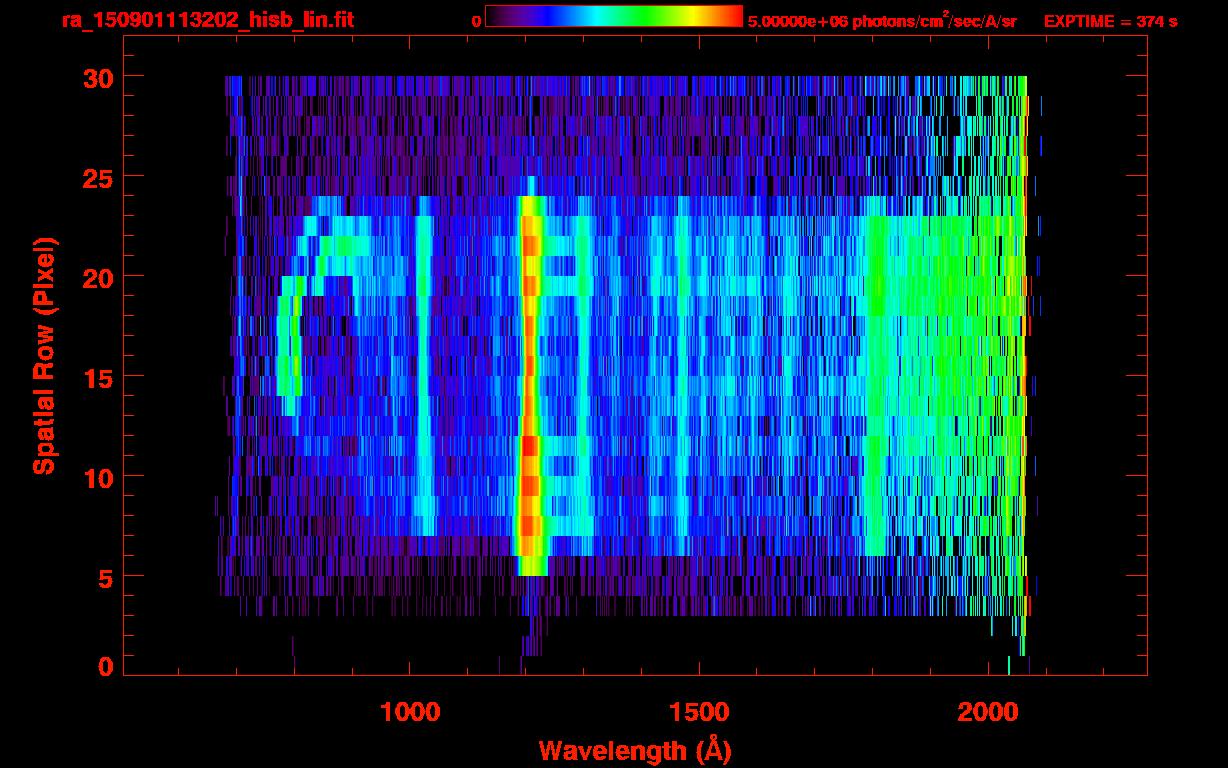
Task: Click the filename ra_150901113202_hisb_lin.fit
Action: coord(207,20)
